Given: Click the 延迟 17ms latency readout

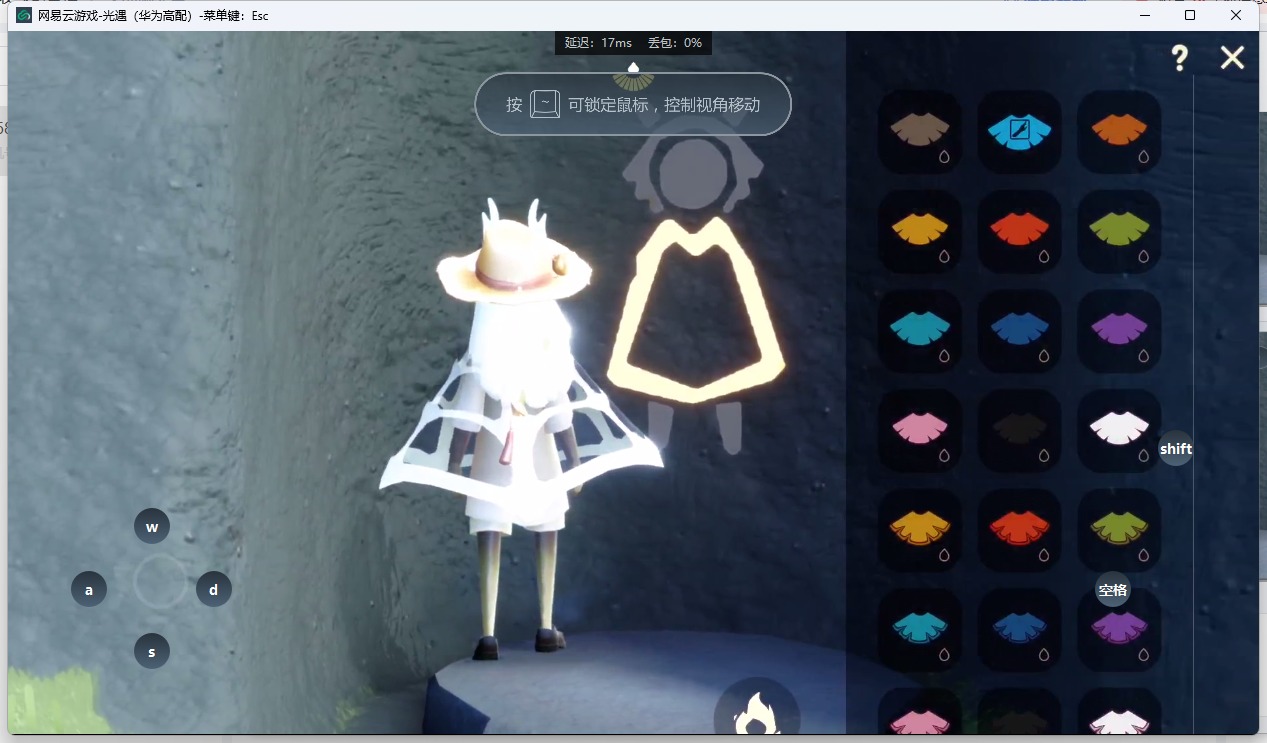Looking at the screenshot, I should (598, 43).
